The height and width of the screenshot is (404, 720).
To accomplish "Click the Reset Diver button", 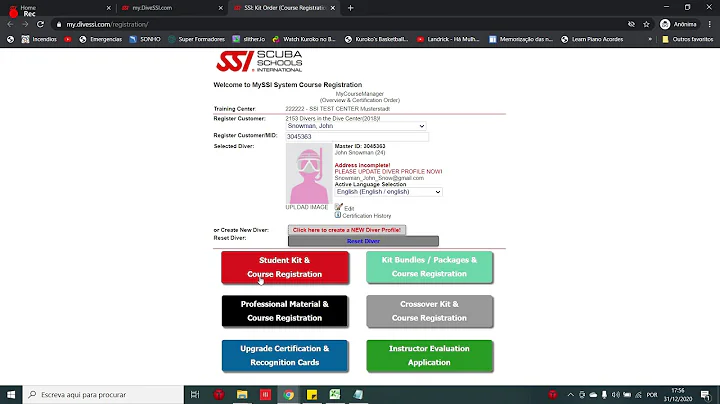I will [363, 241].
